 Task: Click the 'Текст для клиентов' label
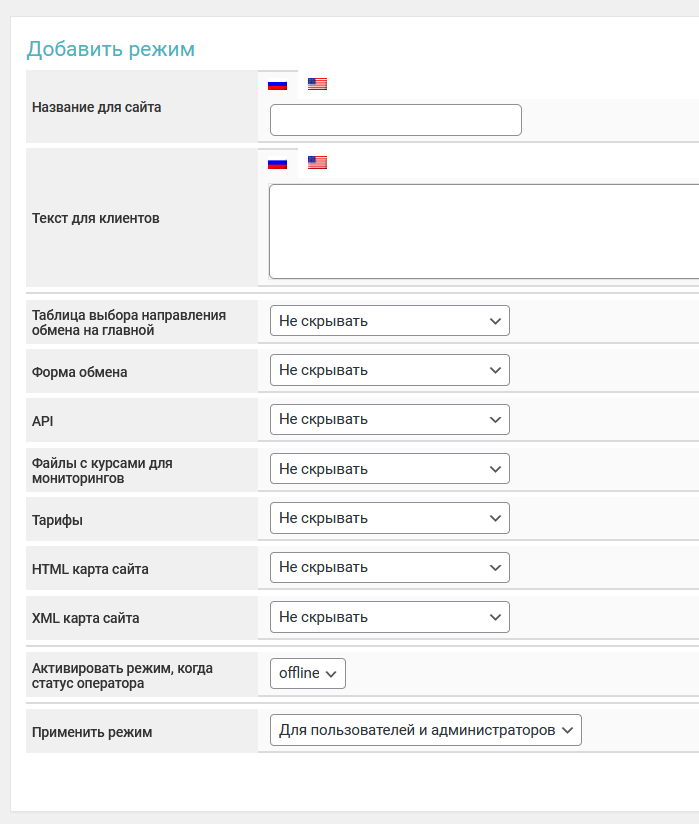(95, 218)
